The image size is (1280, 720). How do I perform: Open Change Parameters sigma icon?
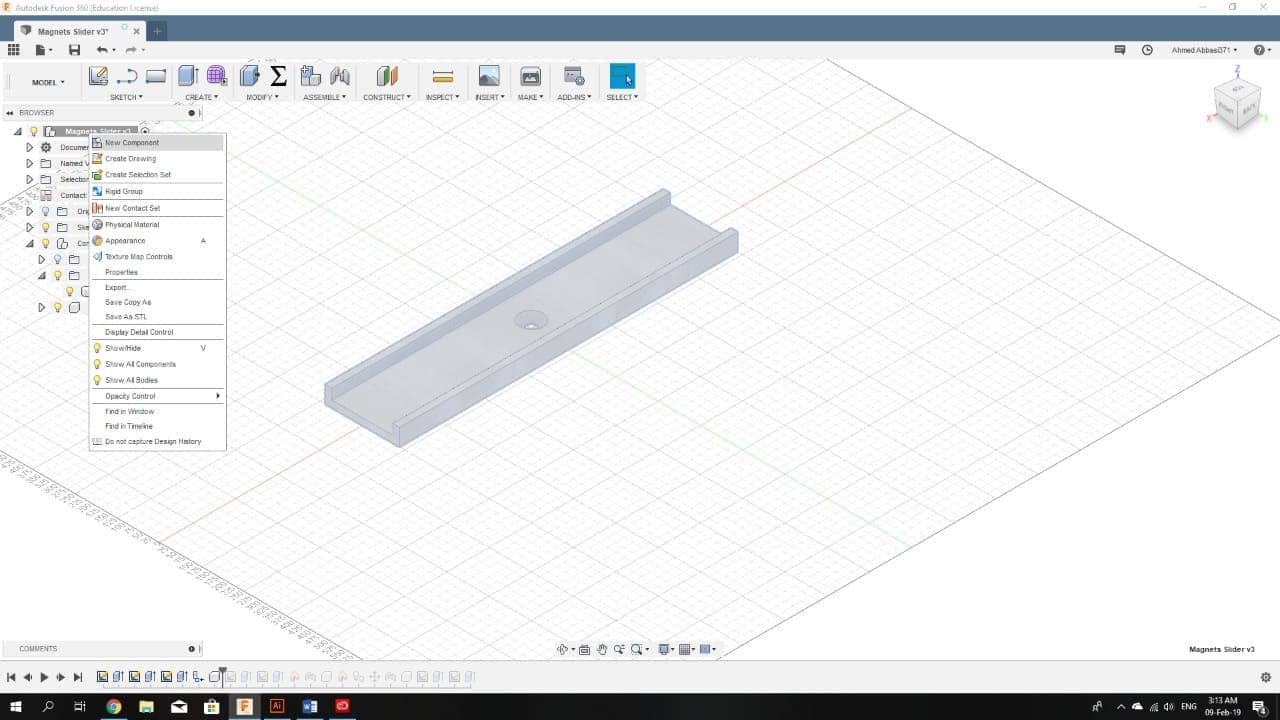pos(279,76)
